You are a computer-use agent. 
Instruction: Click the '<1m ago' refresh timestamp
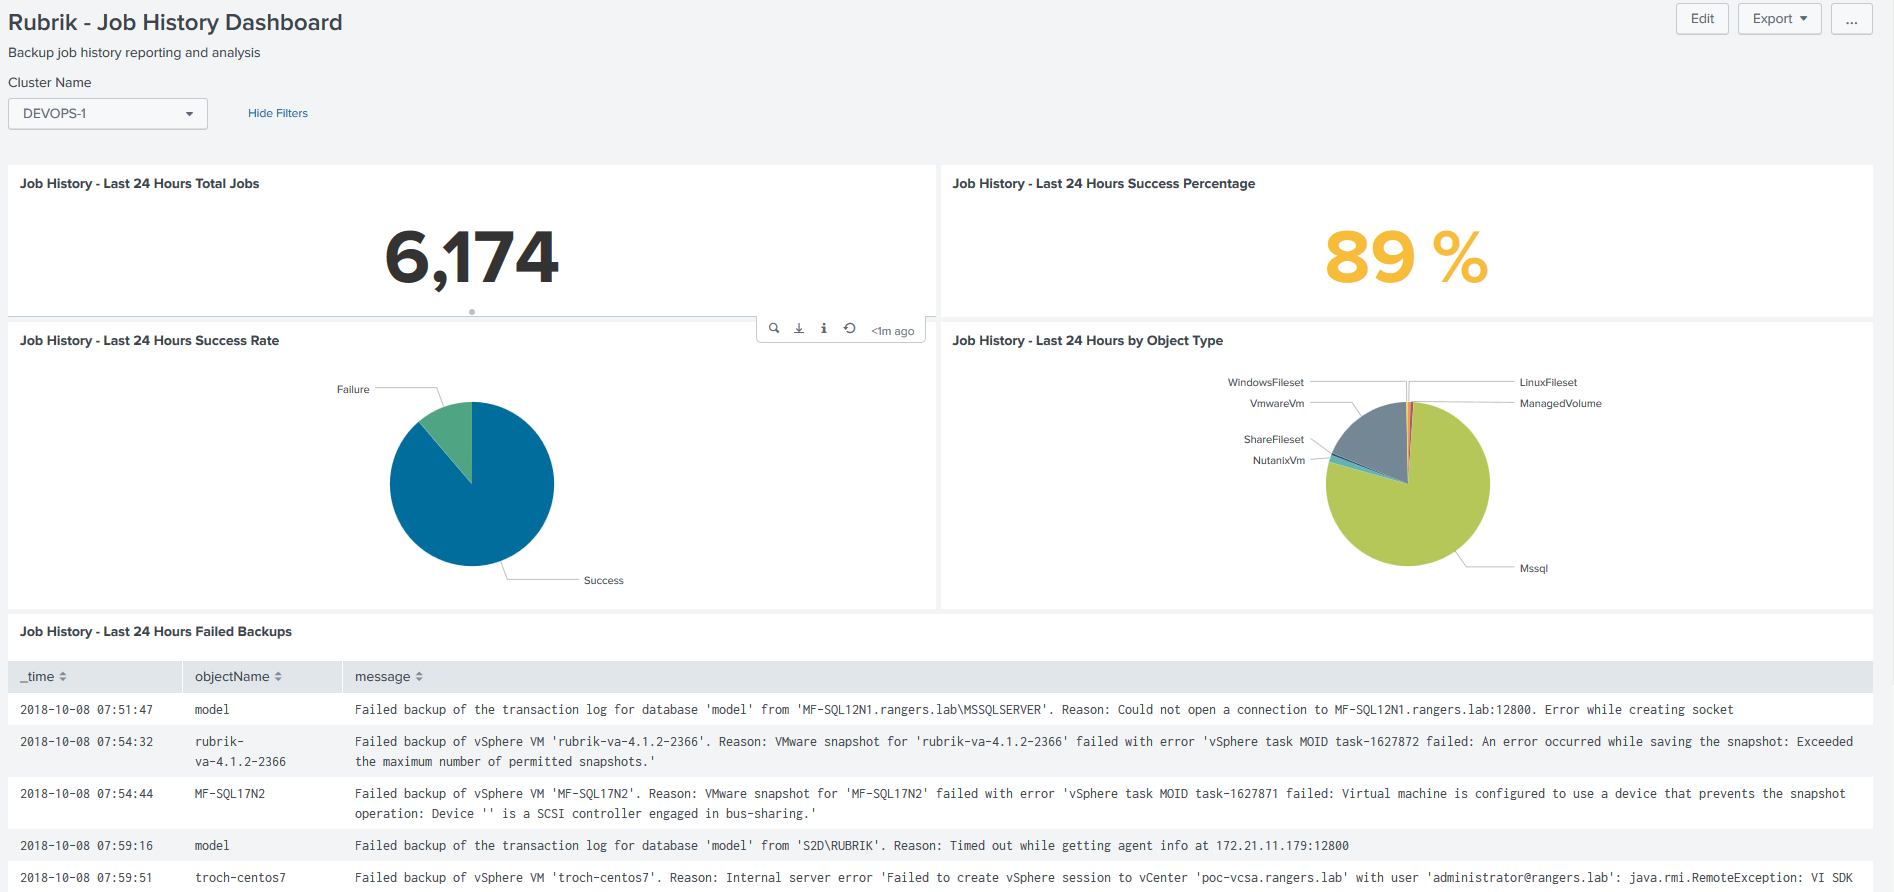click(x=893, y=331)
